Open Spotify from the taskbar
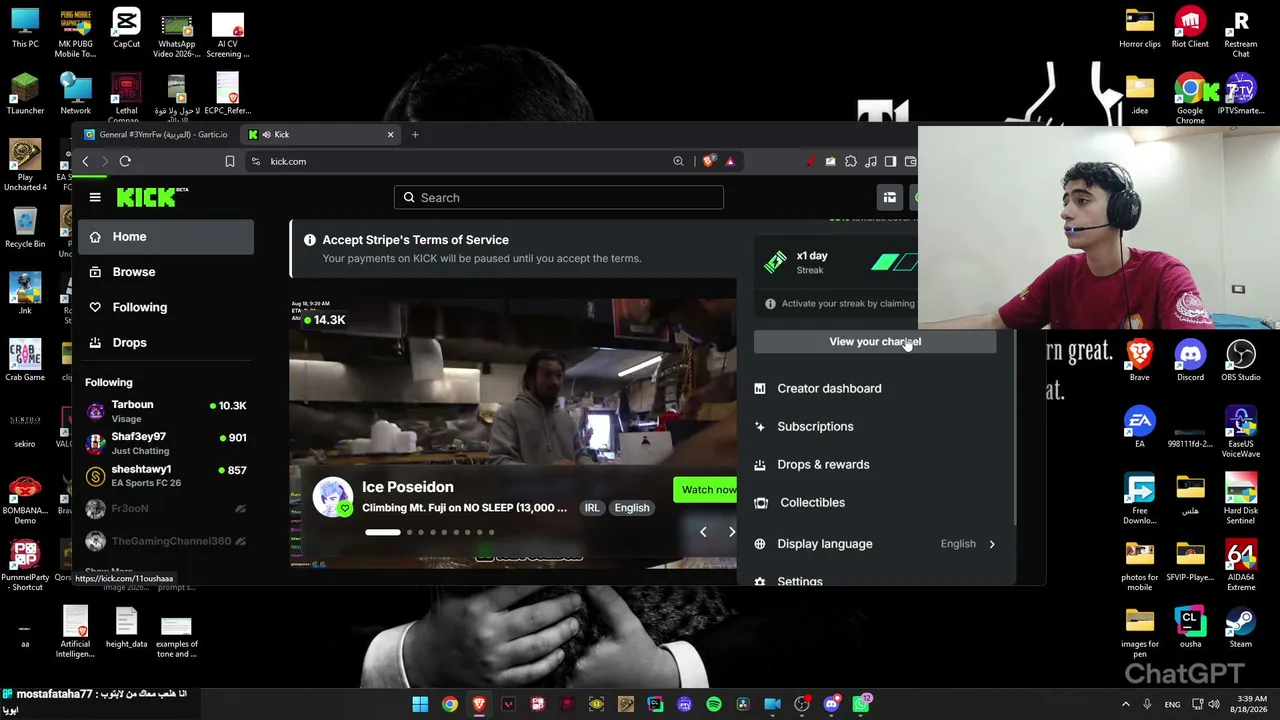1280x720 pixels. coord(714,704)
